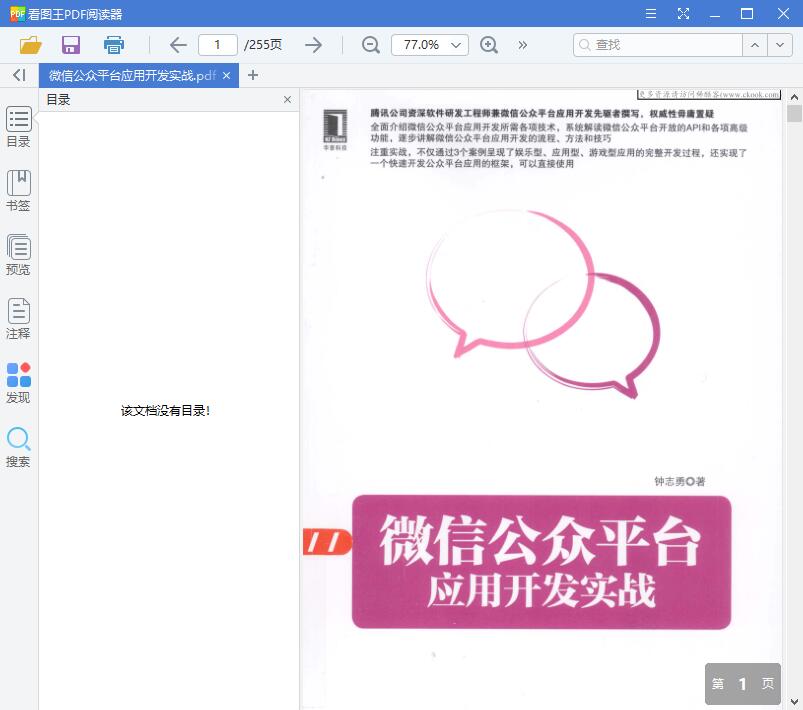Open the 预览 thumbnails panel
This screenshot has height=710, width=803.
[x=18, y=255]
